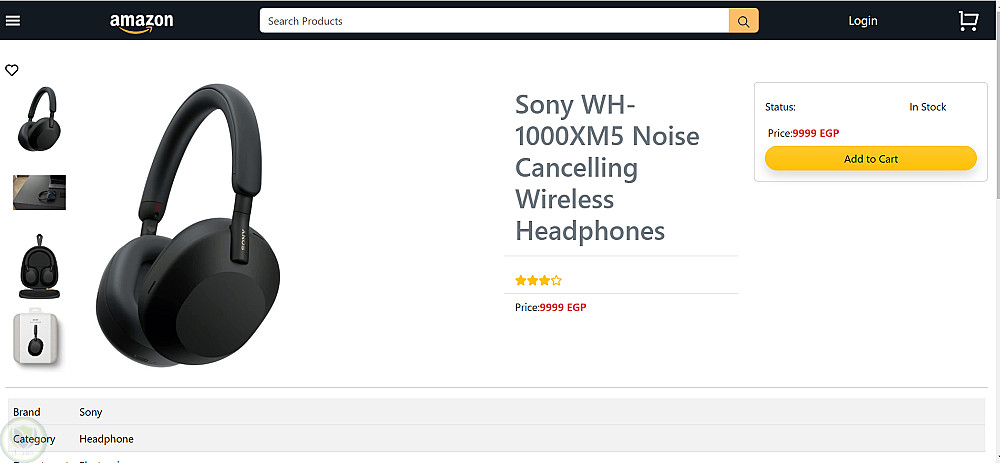Click the Headphone category value
The height and width of the screenshot is (463, 1000).
click(106, 439)
